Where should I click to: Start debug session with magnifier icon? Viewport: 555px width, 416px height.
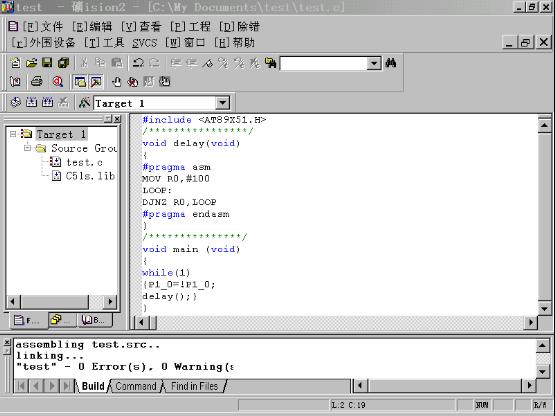[x=58, y=82]
